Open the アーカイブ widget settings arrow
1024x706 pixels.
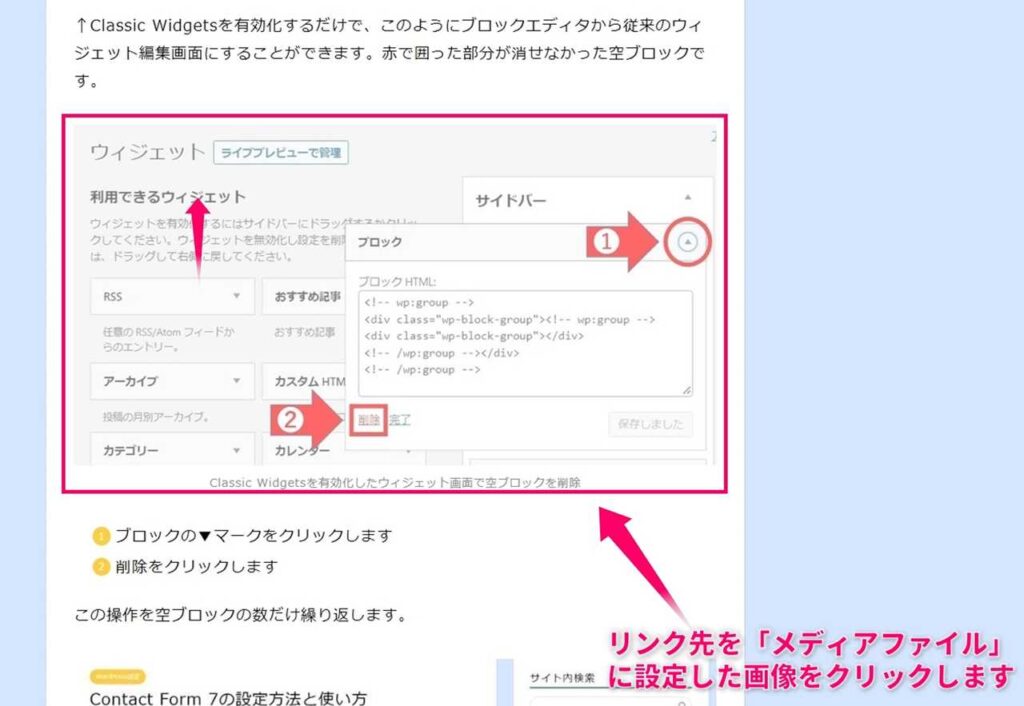coord(236,381)
